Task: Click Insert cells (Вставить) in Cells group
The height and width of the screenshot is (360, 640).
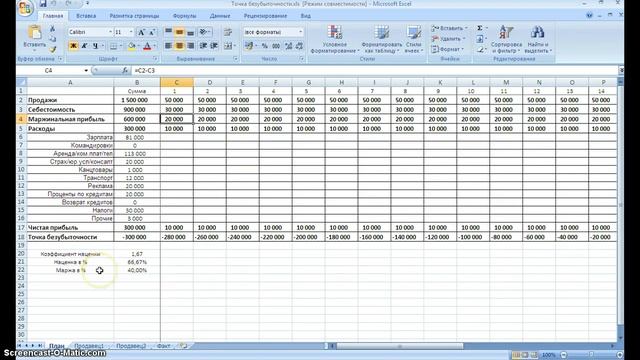Action: [x=449, y=28]
